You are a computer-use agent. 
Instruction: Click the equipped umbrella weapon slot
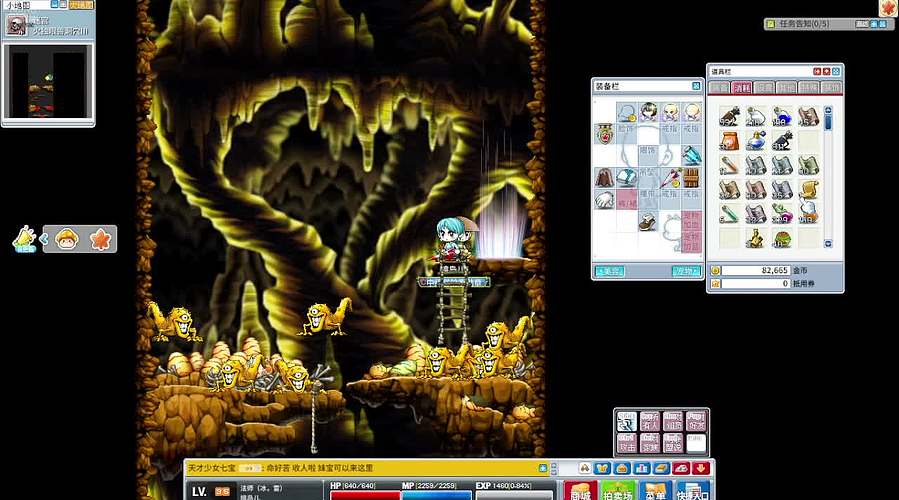pyautogui.click(x=670, y=178)
